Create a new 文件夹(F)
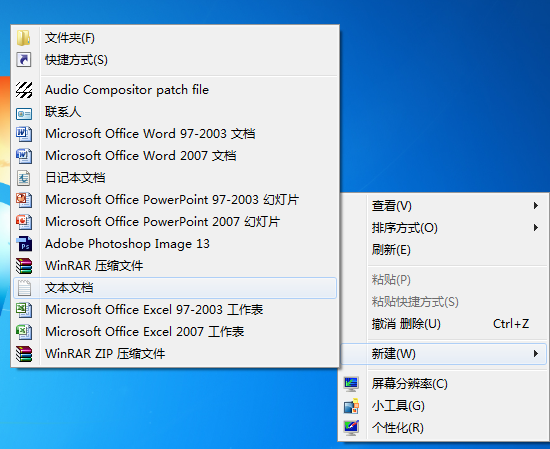The image size is (550, 449). click(x=175, y=38)
